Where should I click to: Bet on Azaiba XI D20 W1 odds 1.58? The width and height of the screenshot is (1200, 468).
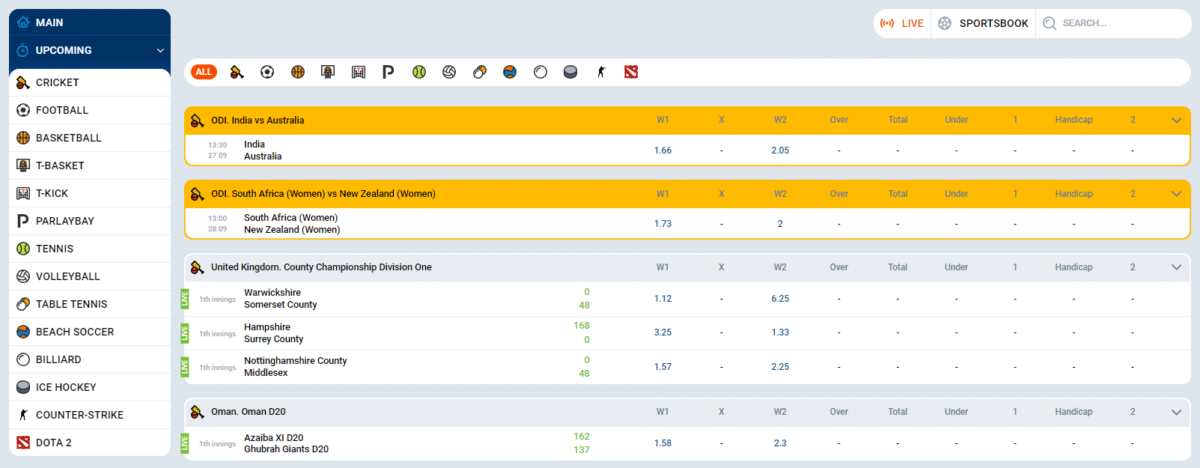point(663,443)
